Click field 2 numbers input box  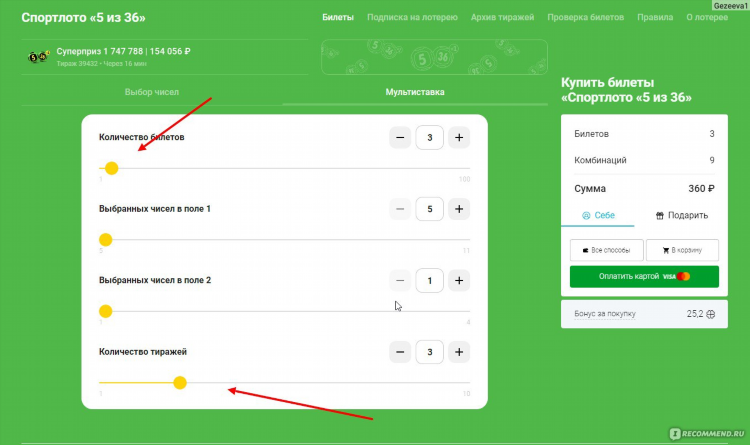pyautogui.click(x=430, y=280)
